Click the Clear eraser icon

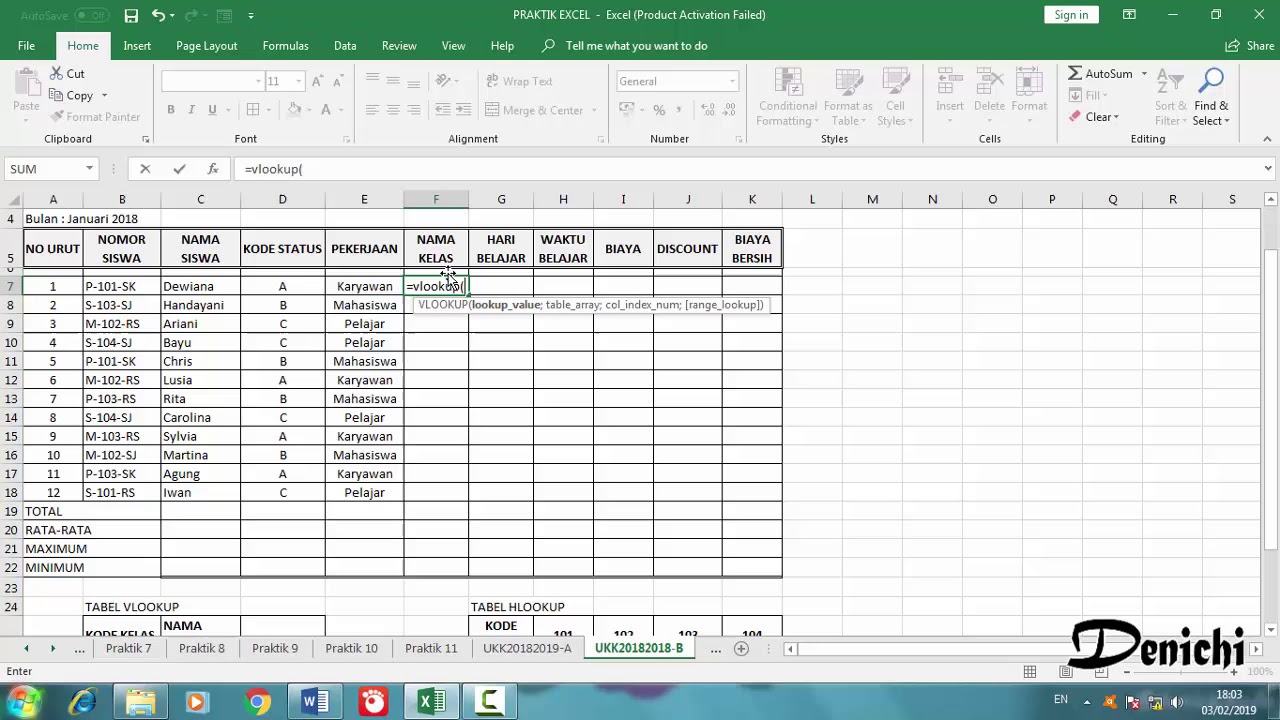[1075, 117]
